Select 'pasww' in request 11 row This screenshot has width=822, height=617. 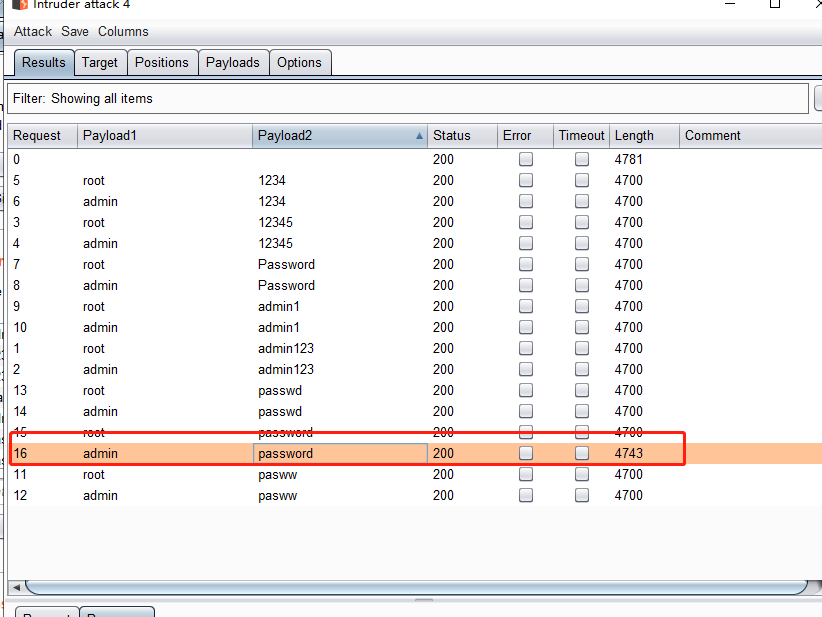[277, 475]
